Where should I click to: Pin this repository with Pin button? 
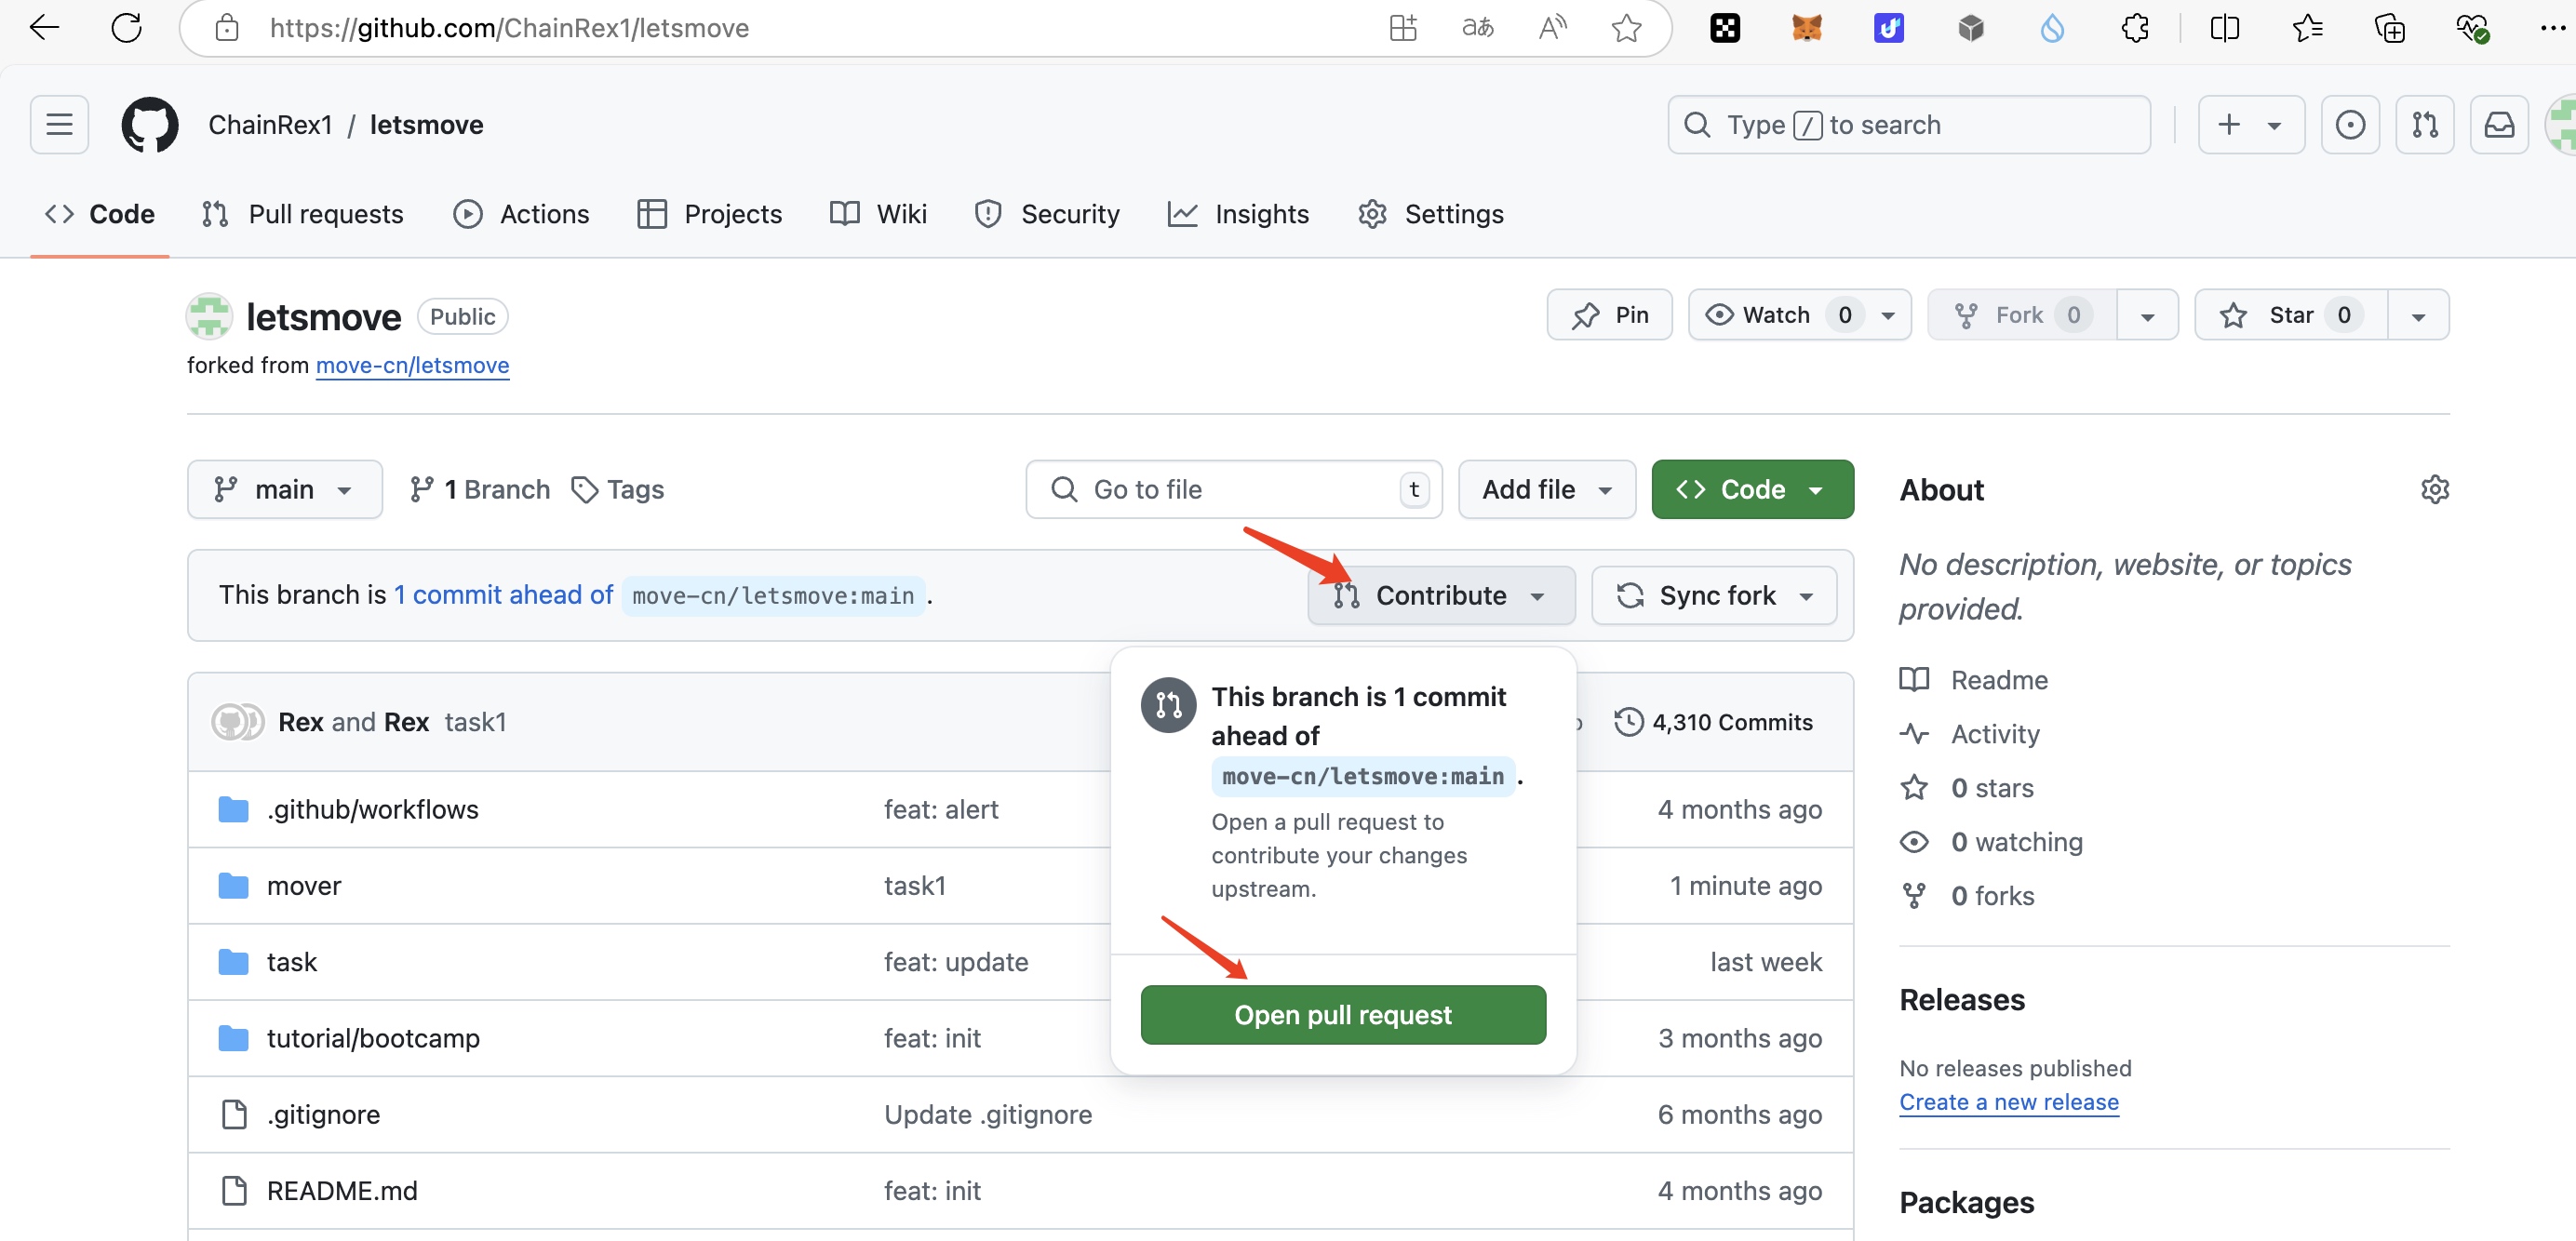click(1609, 315)
